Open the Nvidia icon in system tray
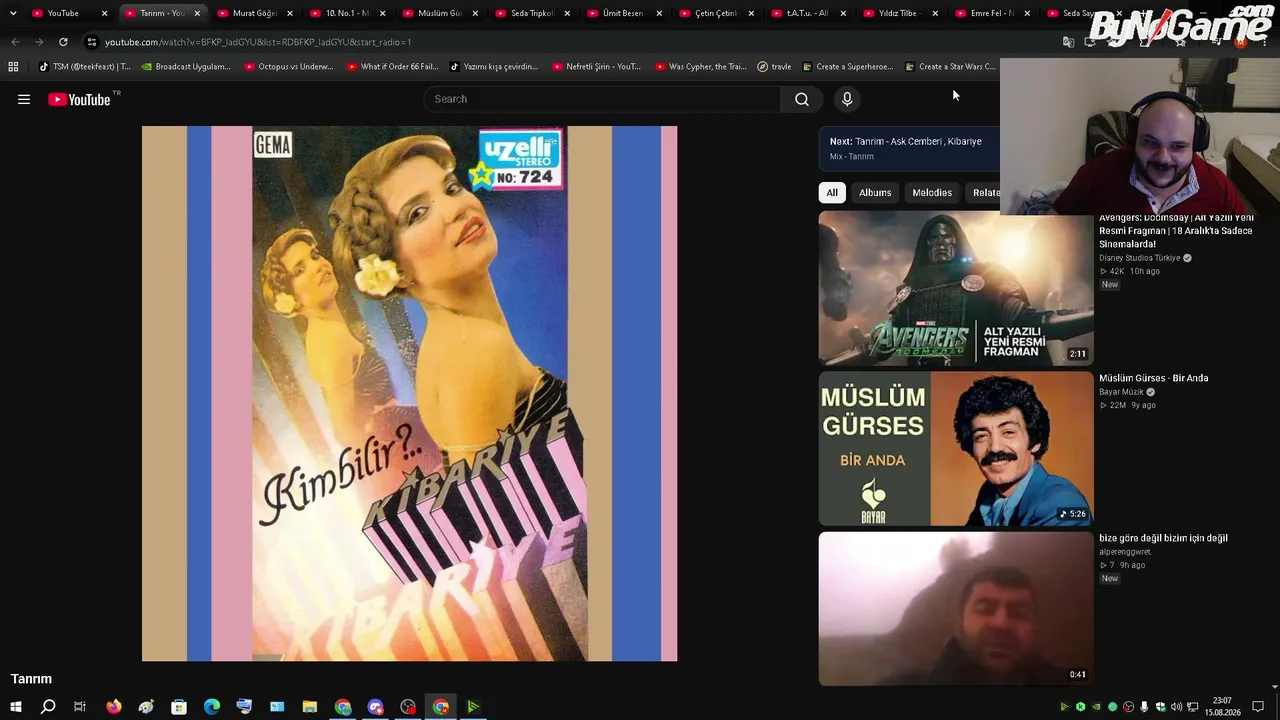This screenshot has width=1280, height=720. [1096, 707]
